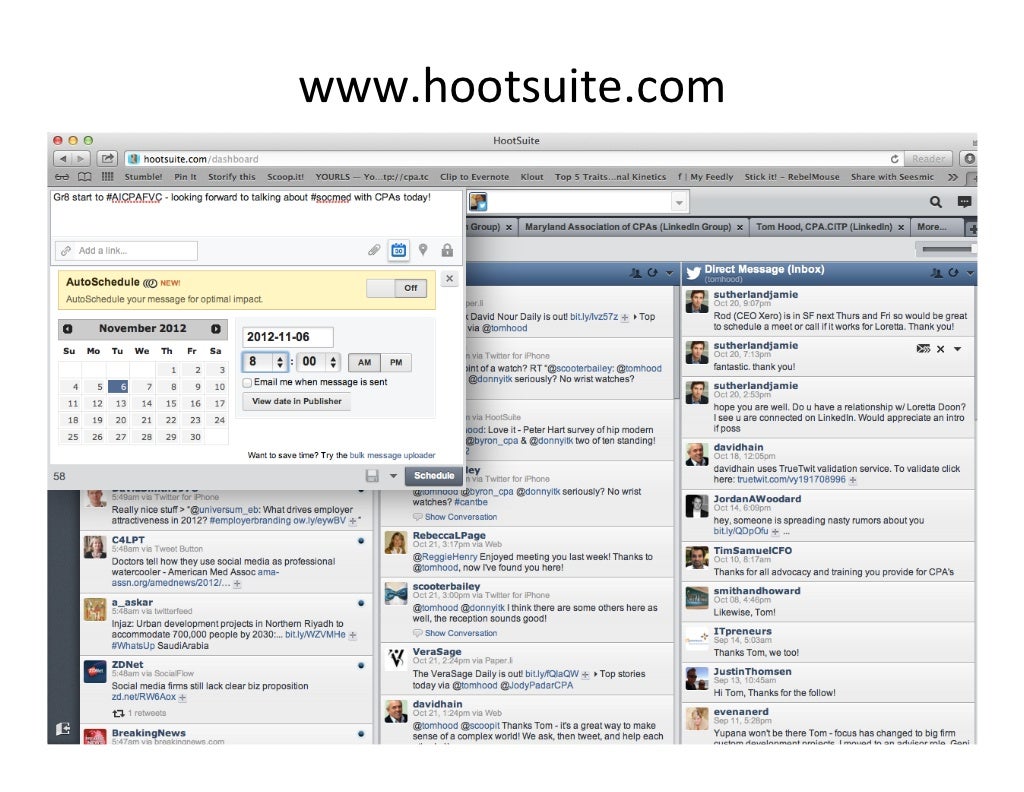The image size is (1024, 792).
Task: Click the attachment paperclip icon in composer
Action: pyautogui.click(x=374, y=249)
